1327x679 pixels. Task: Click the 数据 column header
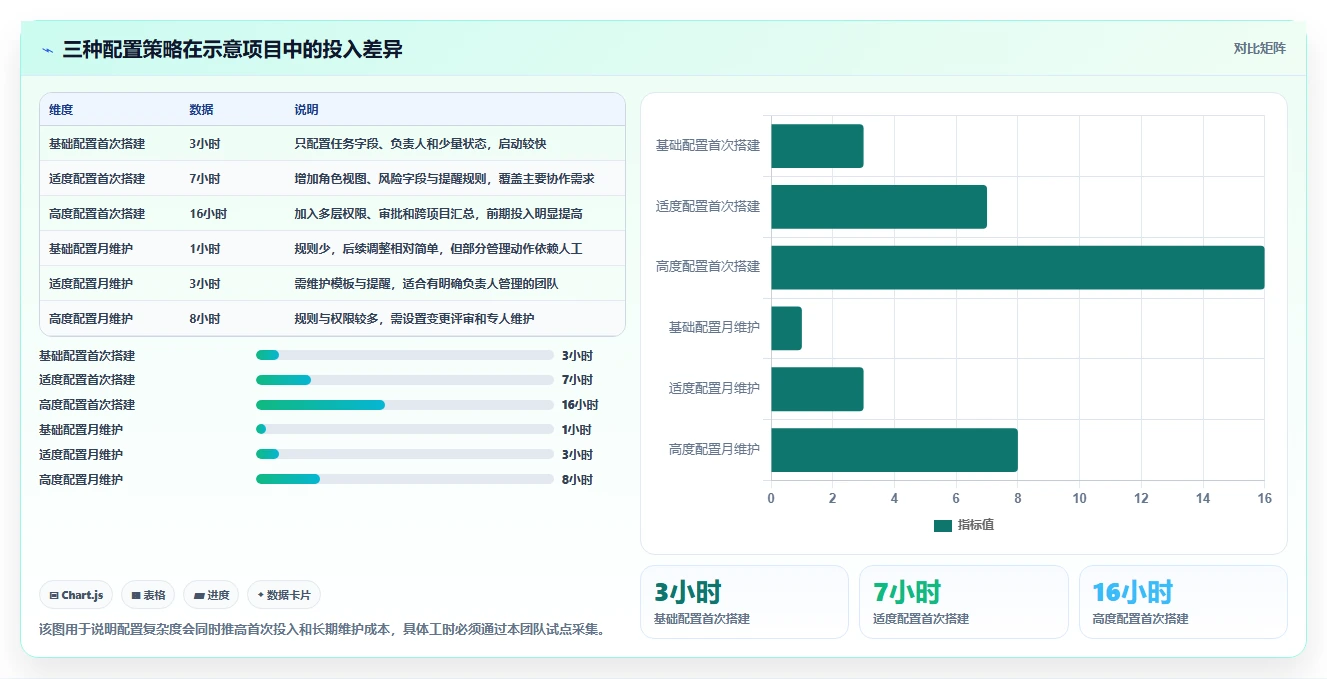pos(201,110)
